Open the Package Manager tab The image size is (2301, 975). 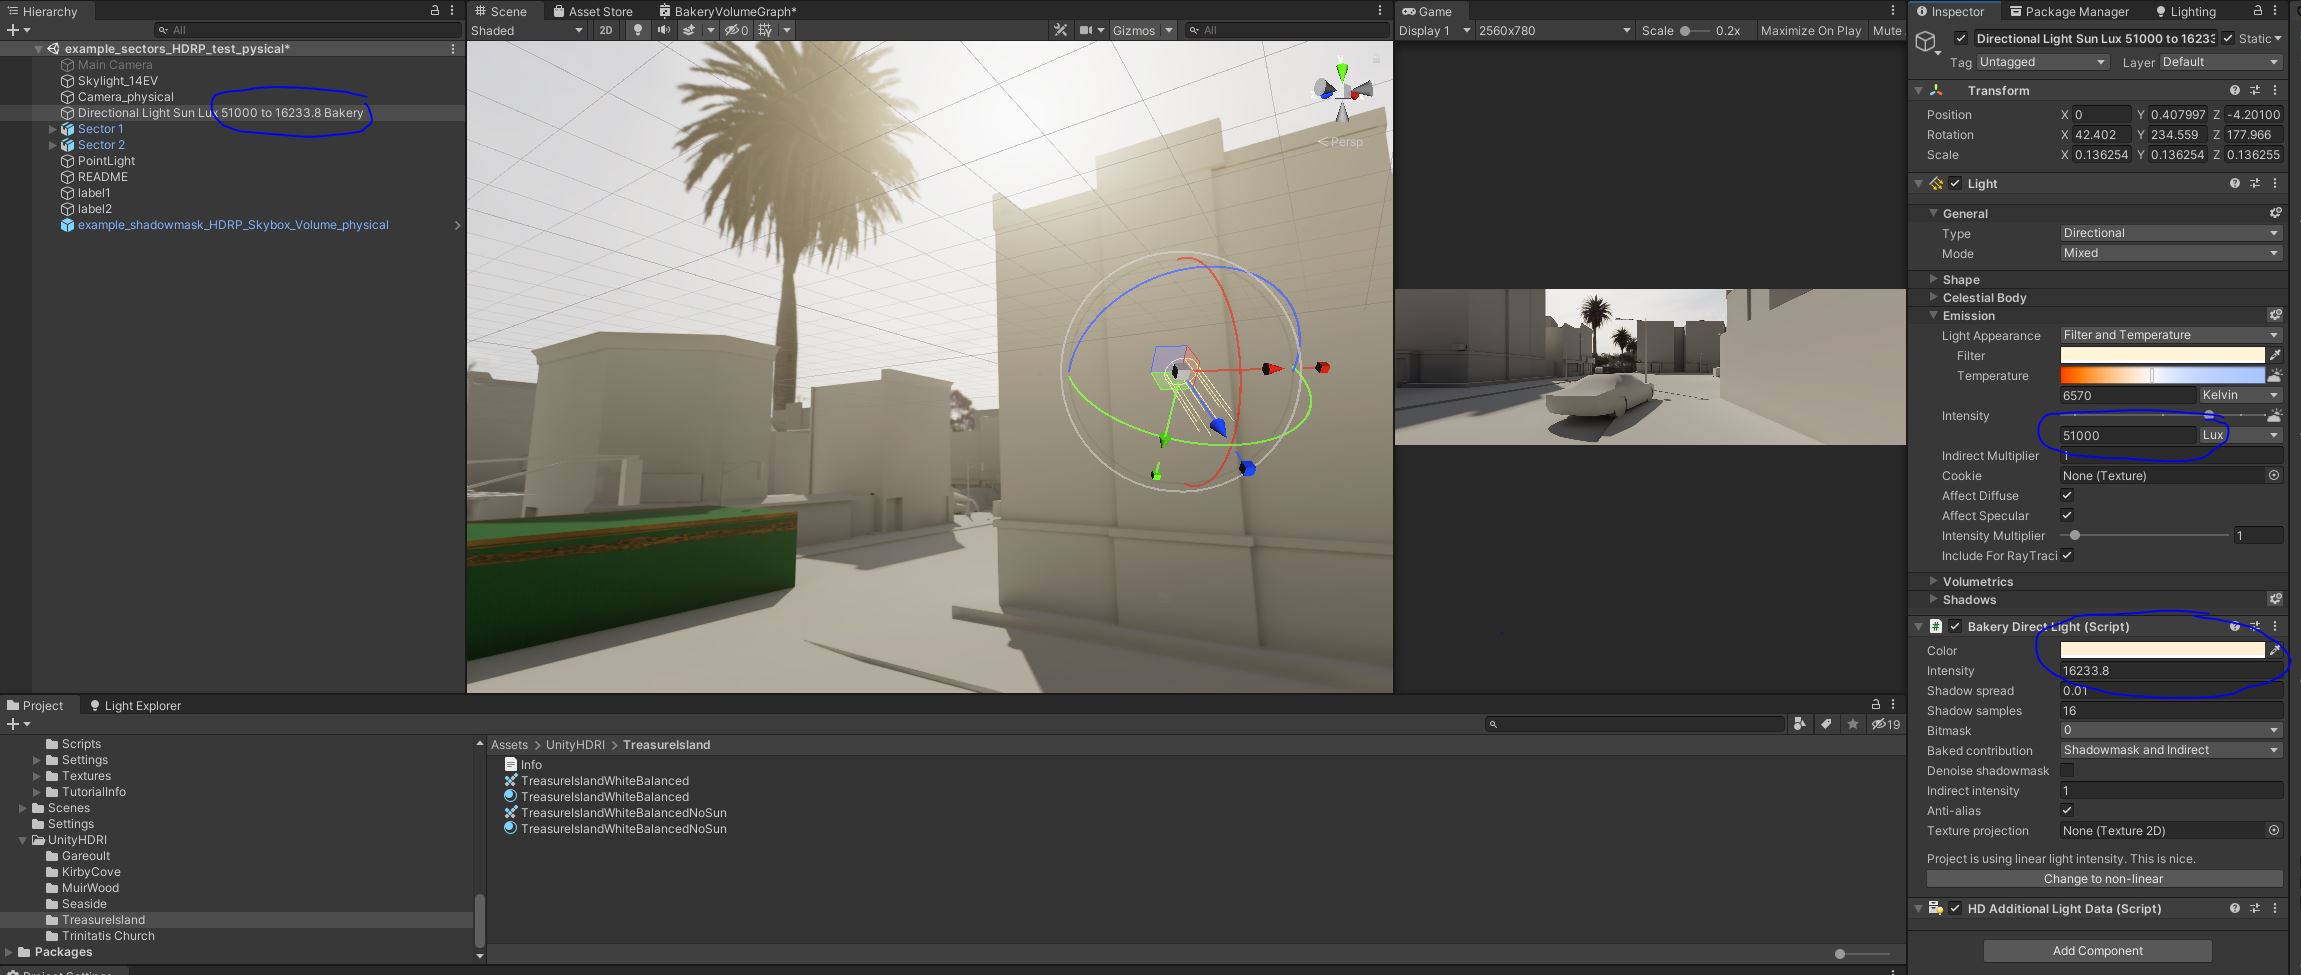pos(2070,11)
